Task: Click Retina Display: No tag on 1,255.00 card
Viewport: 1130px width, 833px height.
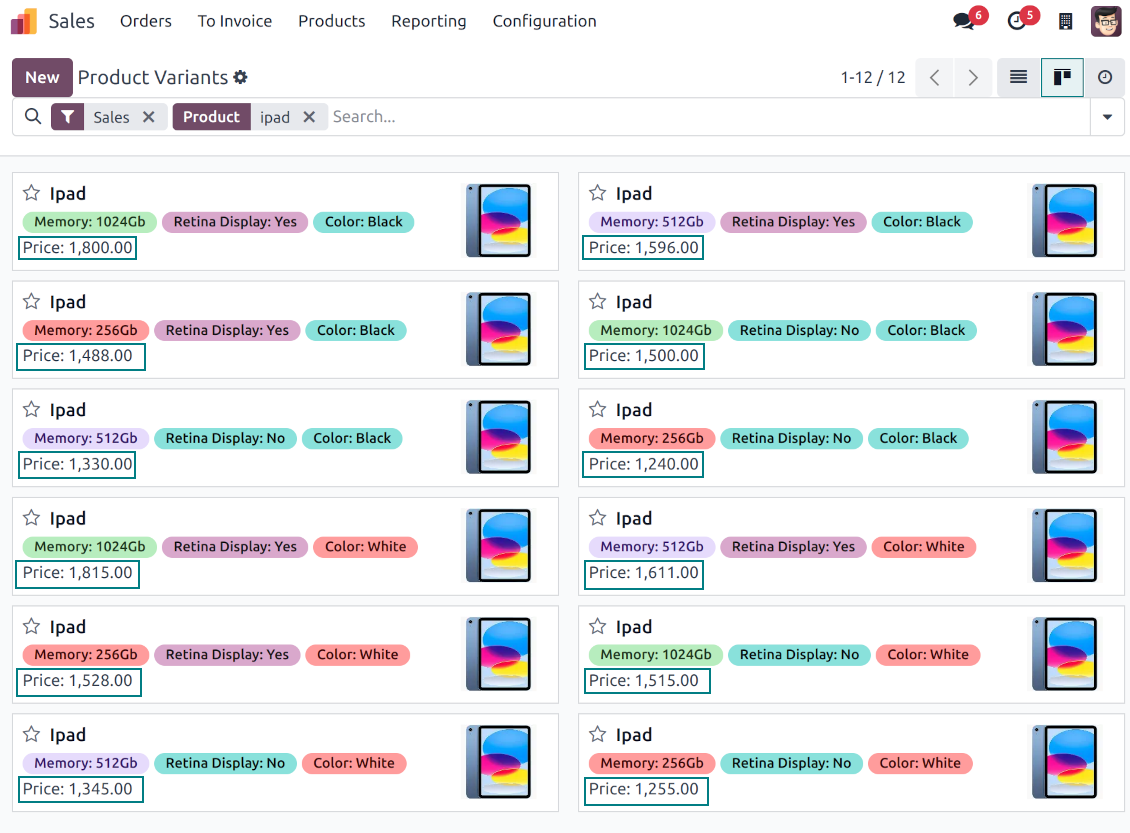Action: tap(791, 763)
